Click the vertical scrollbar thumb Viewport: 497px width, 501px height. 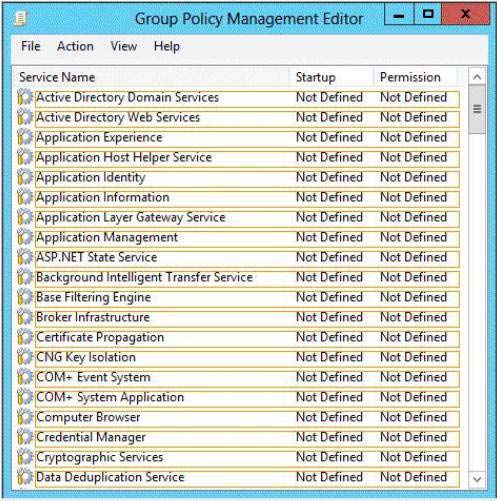(x=477, y=109)
